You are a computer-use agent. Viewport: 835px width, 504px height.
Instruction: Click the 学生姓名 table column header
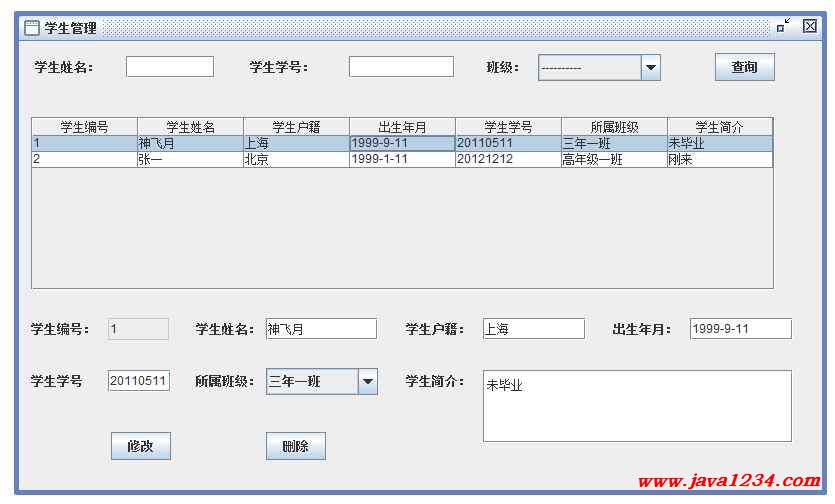(190, 127)
